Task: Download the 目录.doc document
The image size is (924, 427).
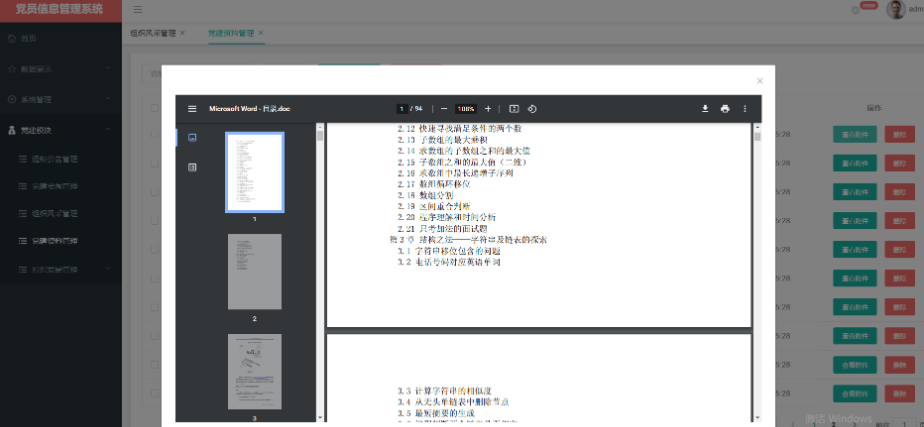Action: 705,109
